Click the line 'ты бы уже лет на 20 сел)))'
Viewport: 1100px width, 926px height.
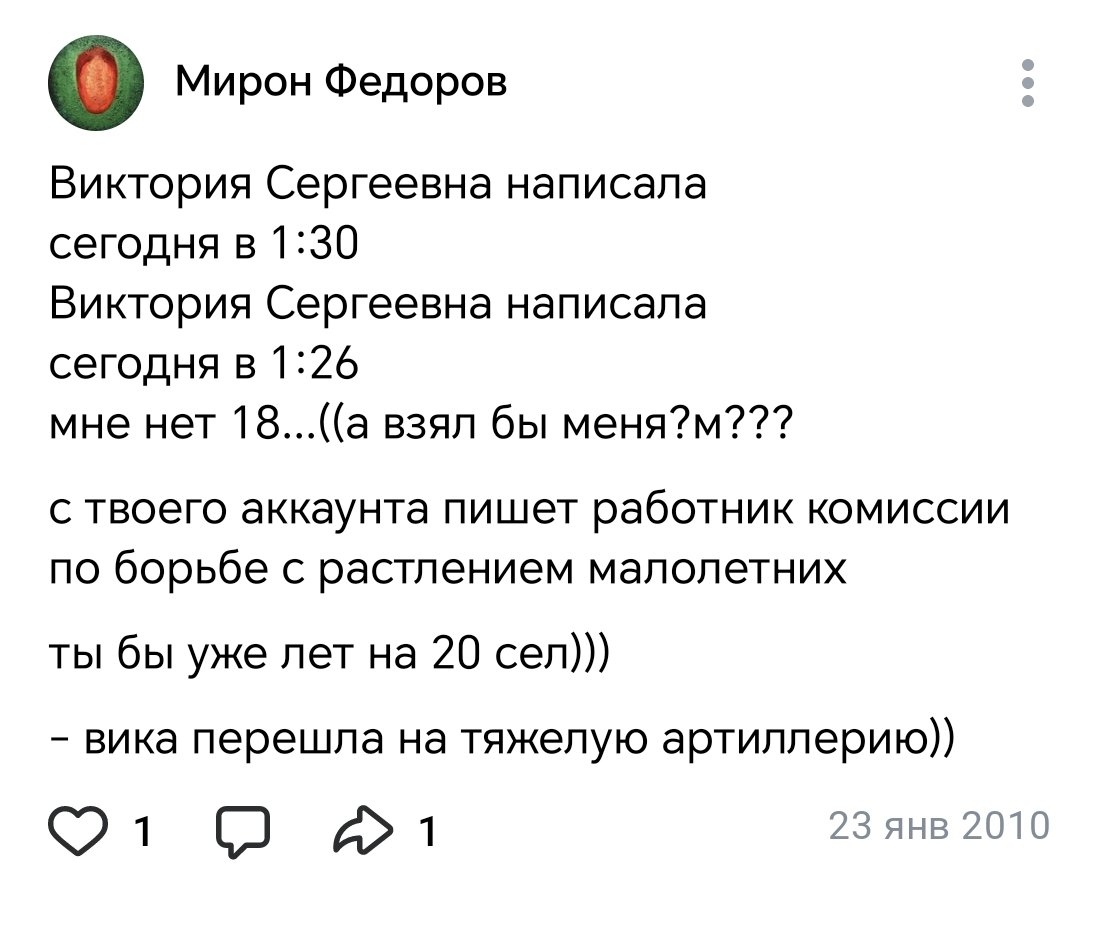coord(330,654)
